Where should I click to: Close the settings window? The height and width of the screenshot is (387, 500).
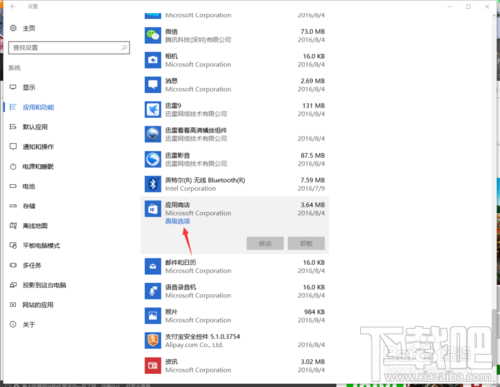coord(487,6)
